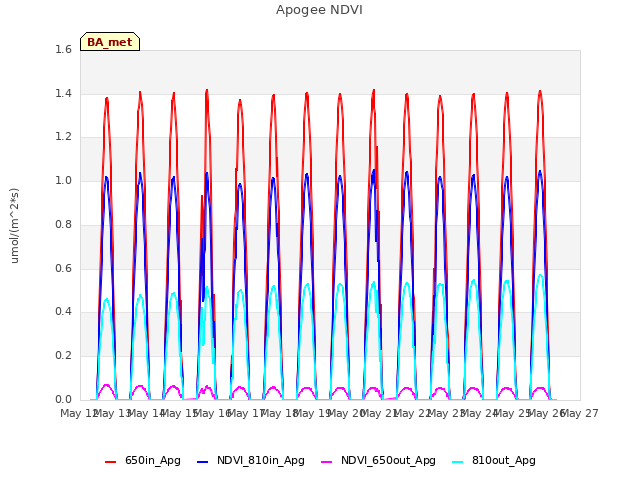This screenshot has height=480, width=640.
Task: Click the 0.4 y-axis tick label
Action: coord(63,311)
